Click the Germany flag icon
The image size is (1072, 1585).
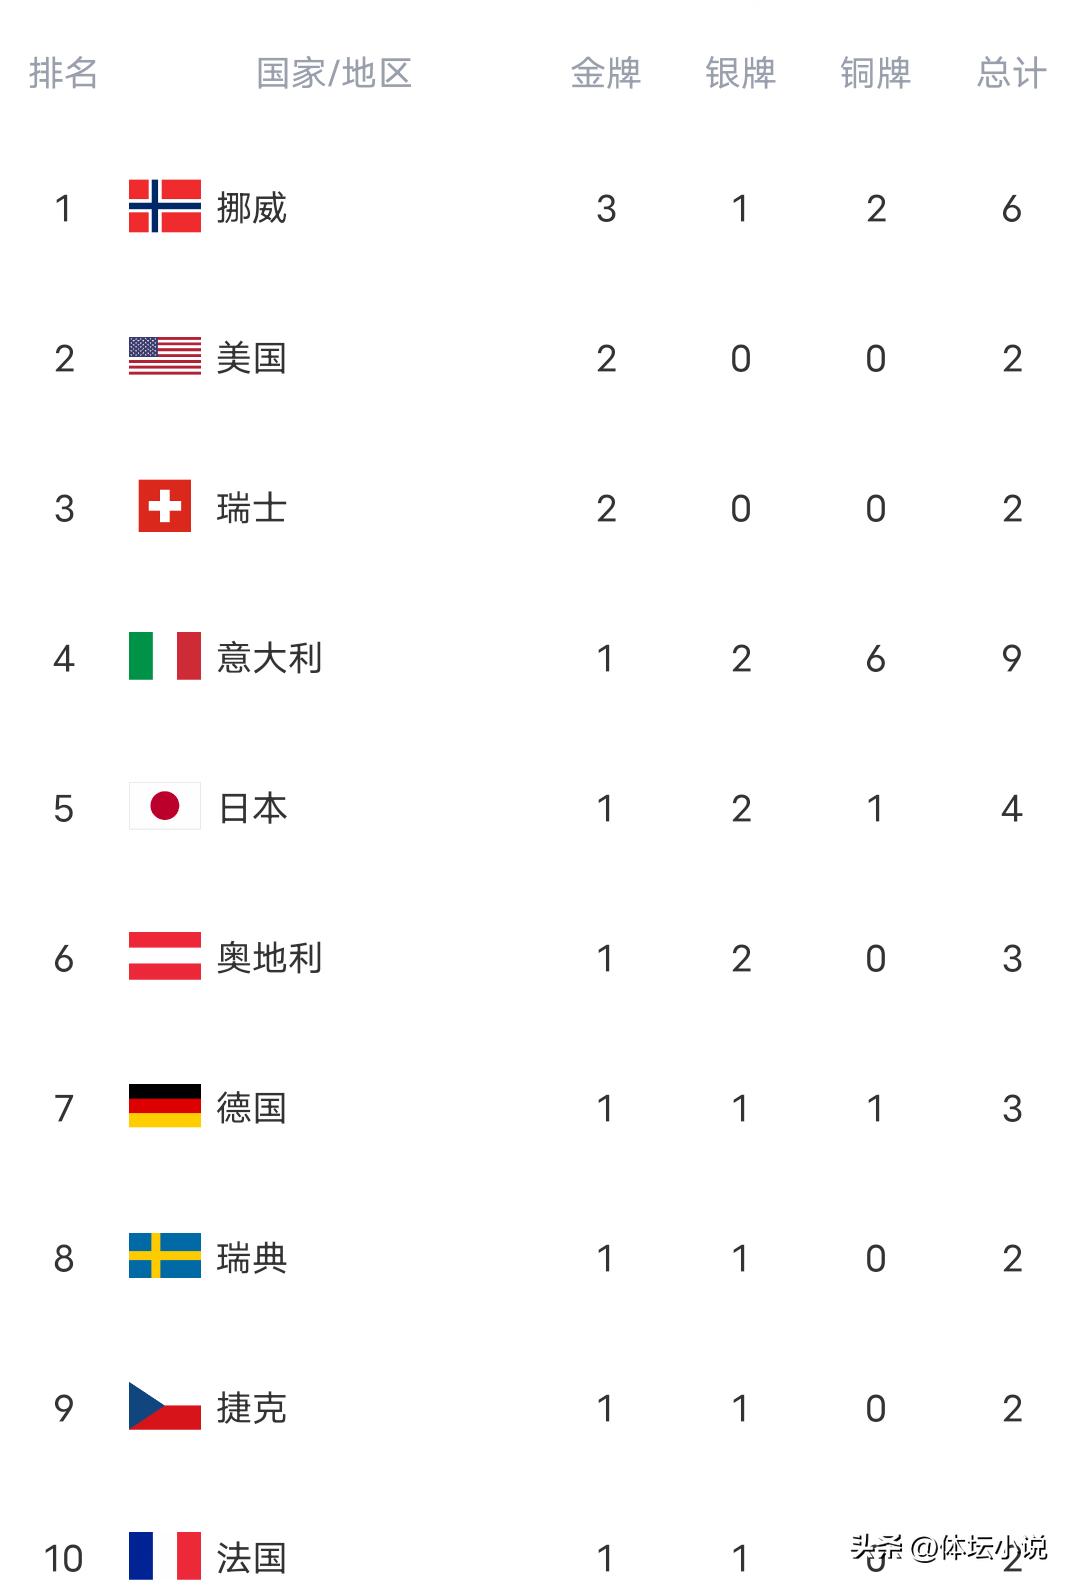click(x=165, y=1106)
